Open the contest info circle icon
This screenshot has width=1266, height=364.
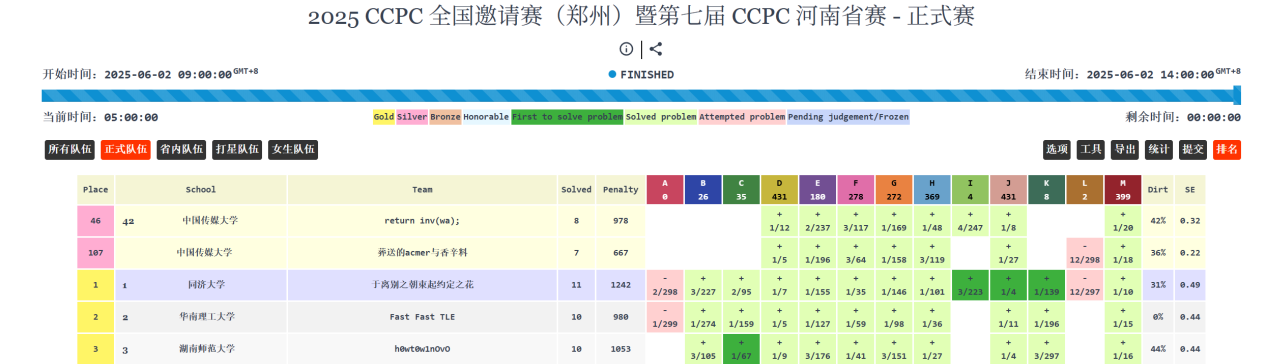[x=626, y=48]
